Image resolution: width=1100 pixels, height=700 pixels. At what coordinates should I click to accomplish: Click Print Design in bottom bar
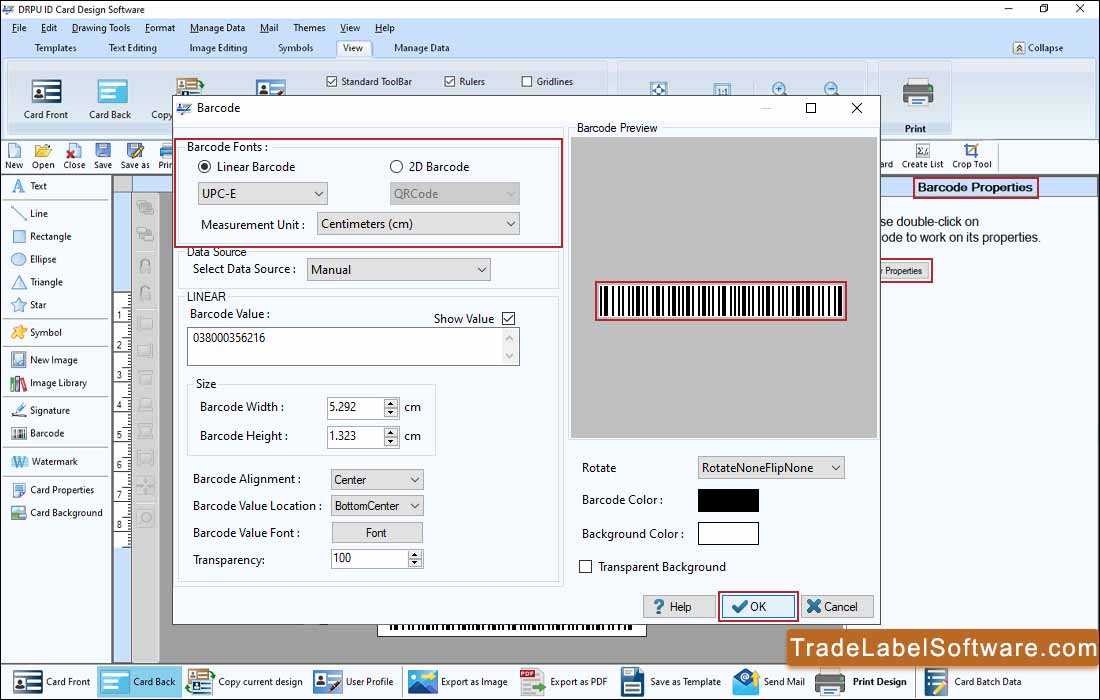click(x=861, y=681)
